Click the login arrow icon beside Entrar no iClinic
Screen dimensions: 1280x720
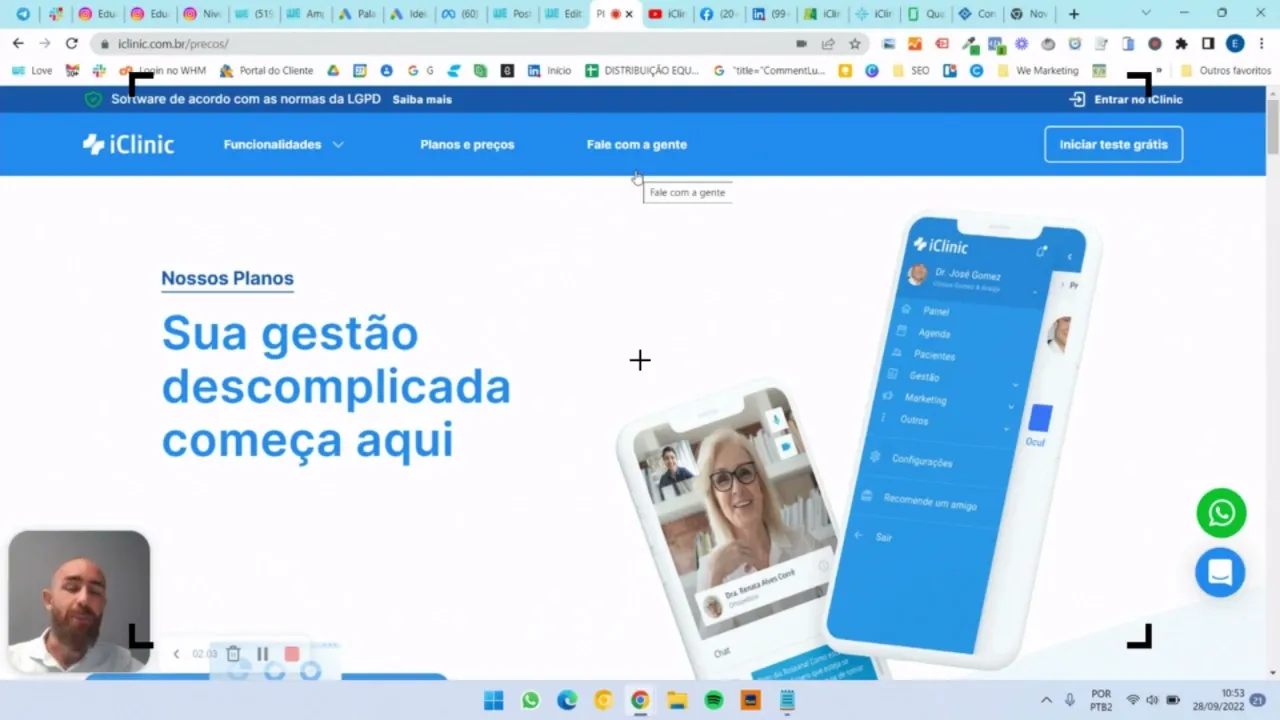[x=1077, y=99]
